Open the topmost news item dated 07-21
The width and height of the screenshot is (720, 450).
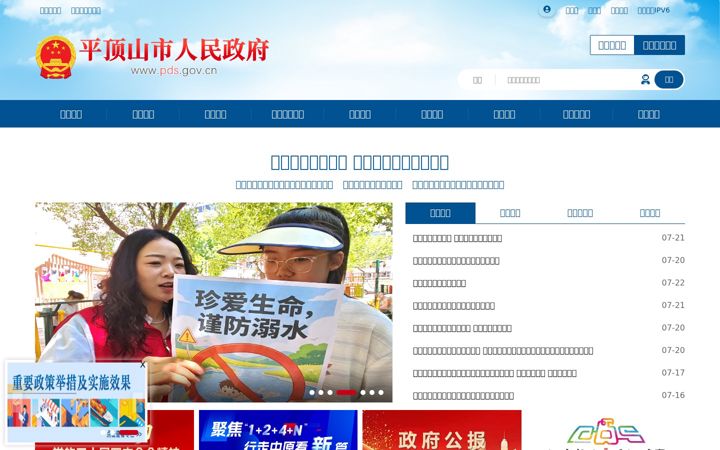457,238
